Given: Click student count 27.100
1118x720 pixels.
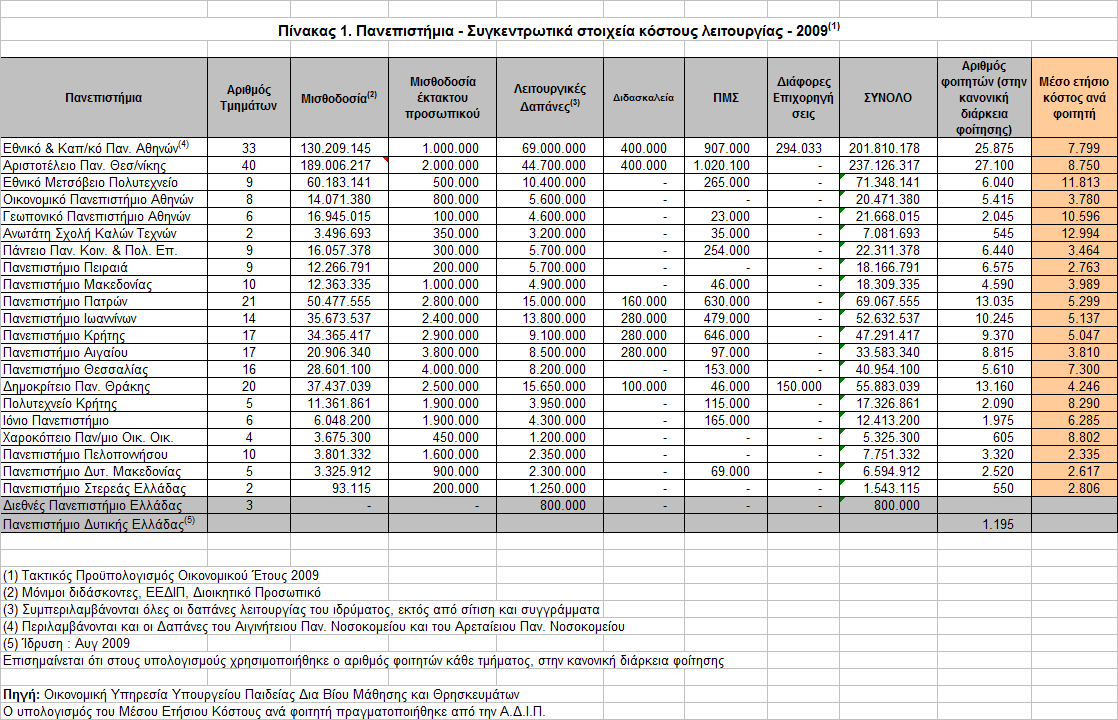Looking at the screenshot, I should (984, 165).
